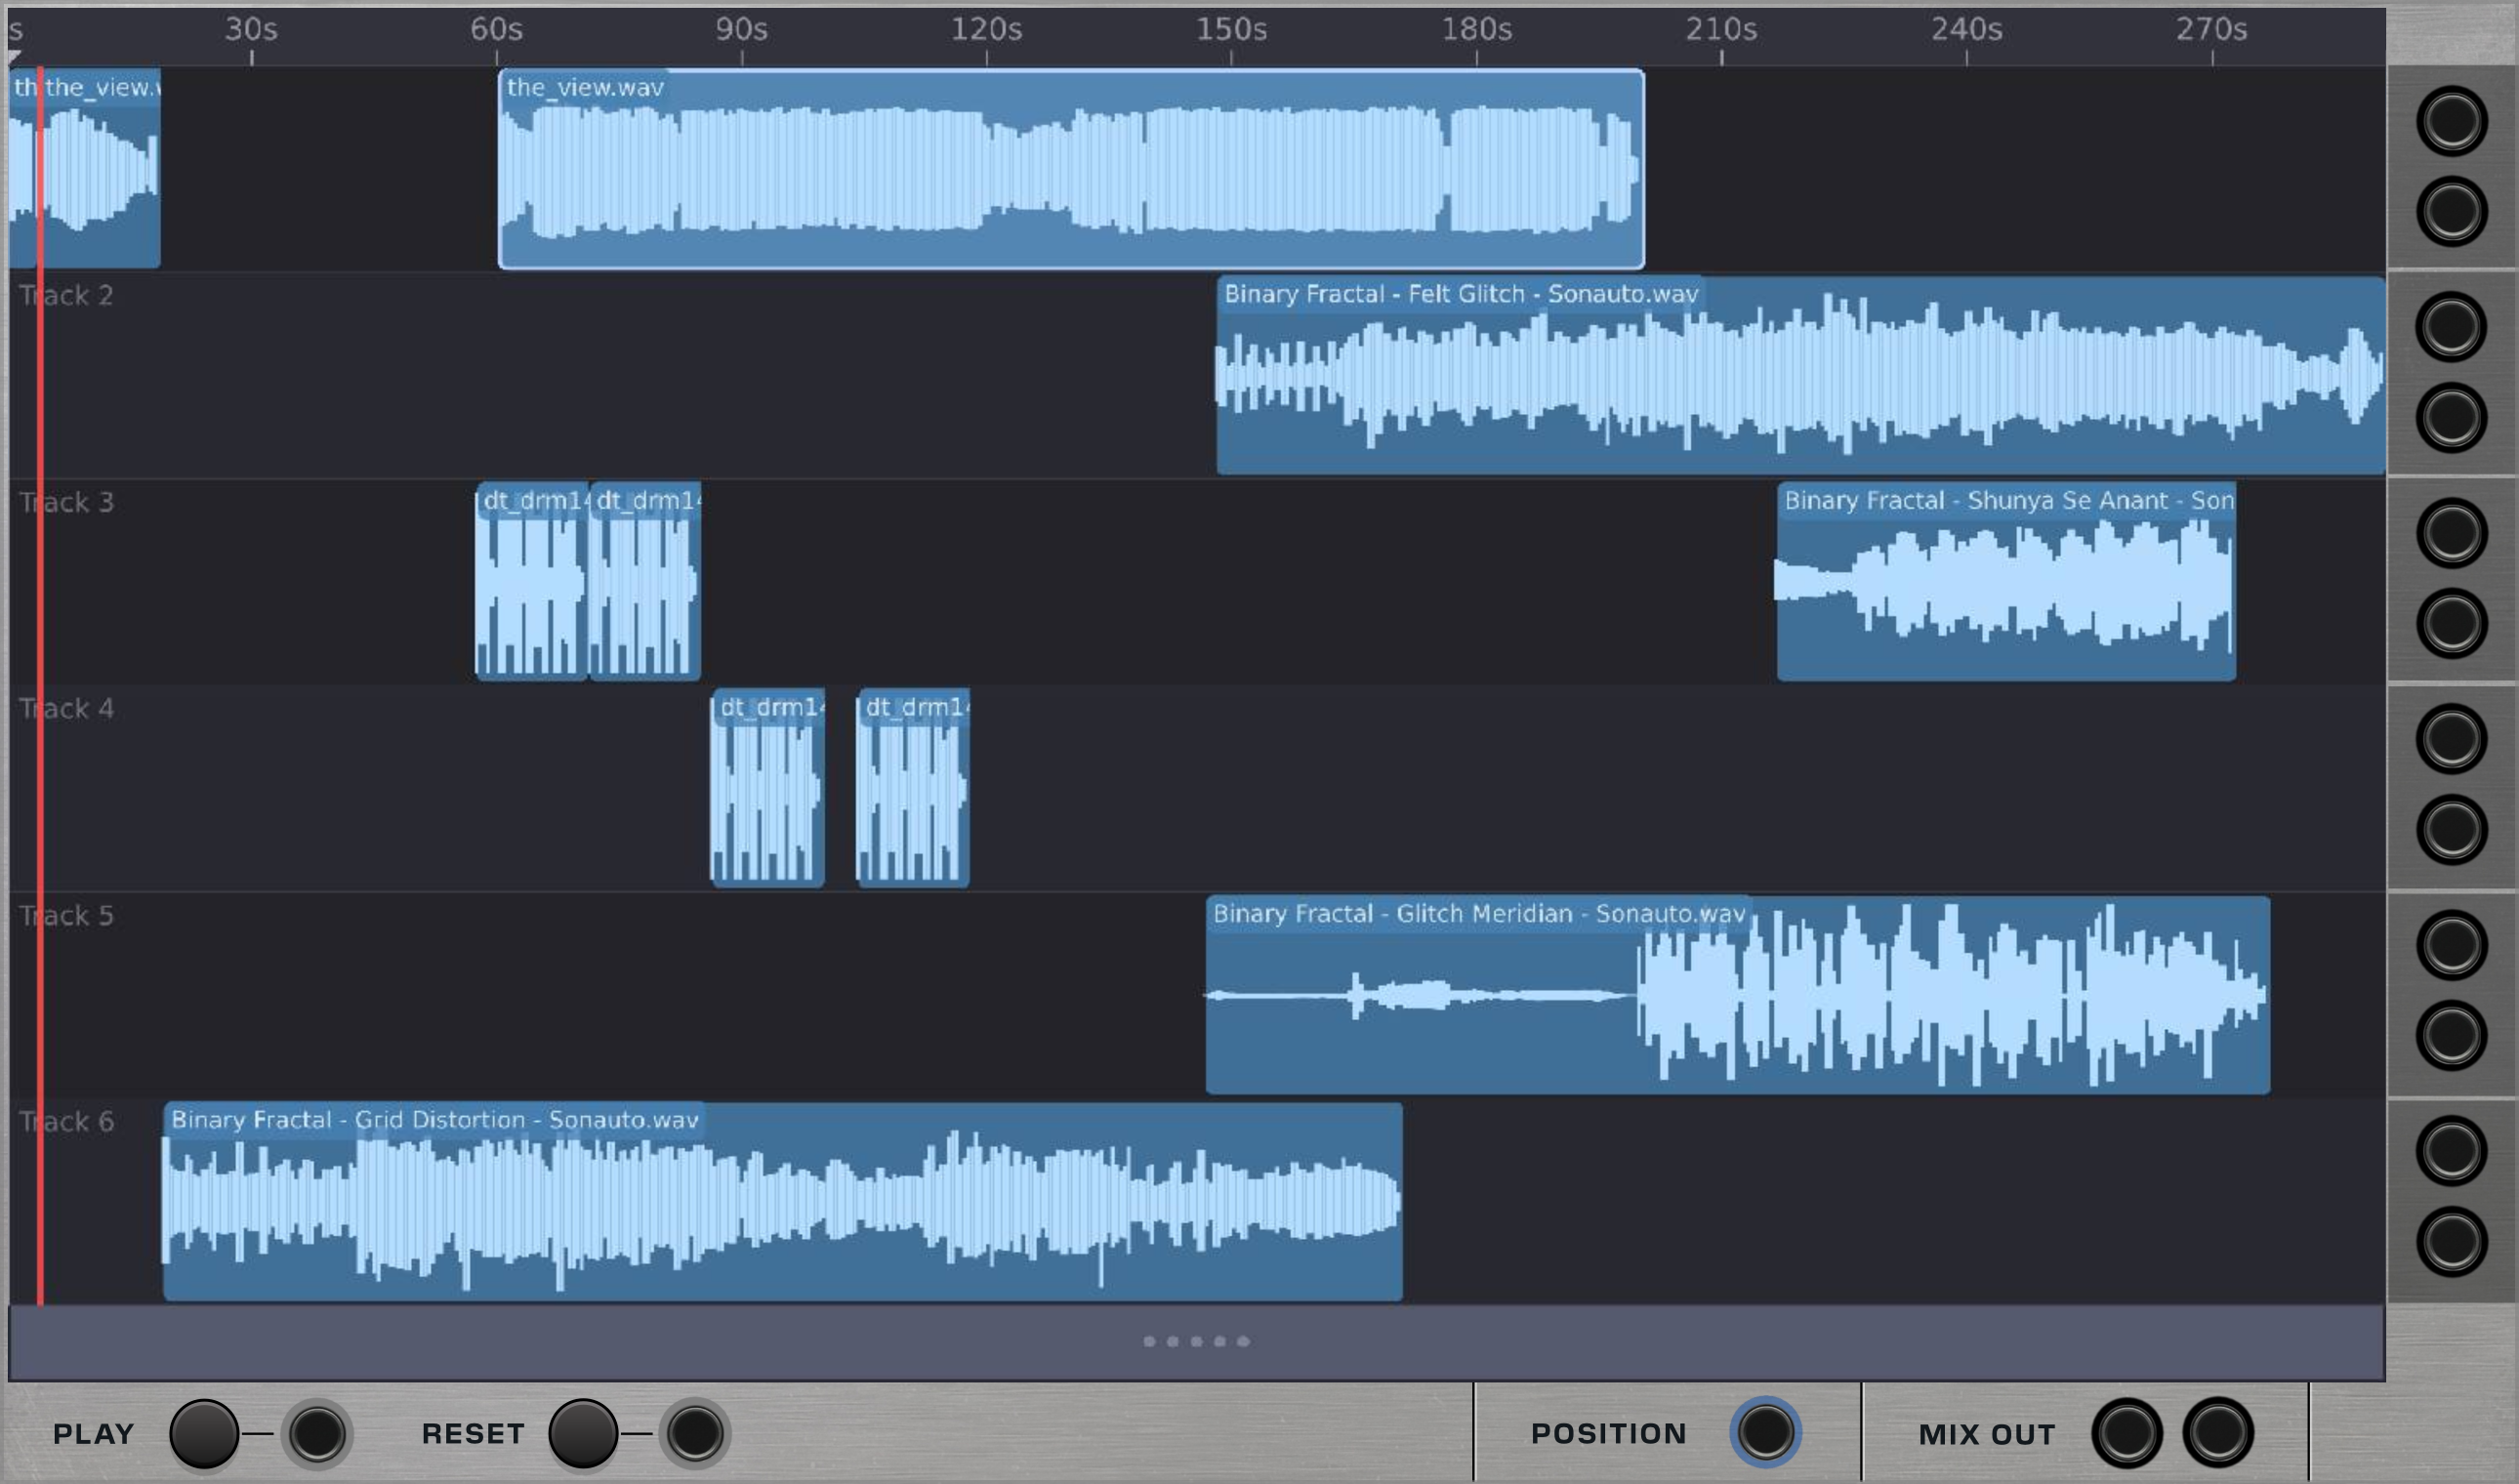
Task: Click the POSITION output jack
Action: [1765, 1432]
